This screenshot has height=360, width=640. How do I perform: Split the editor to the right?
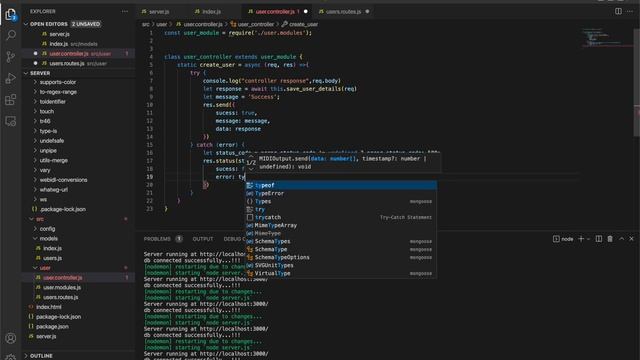[618, 11]
